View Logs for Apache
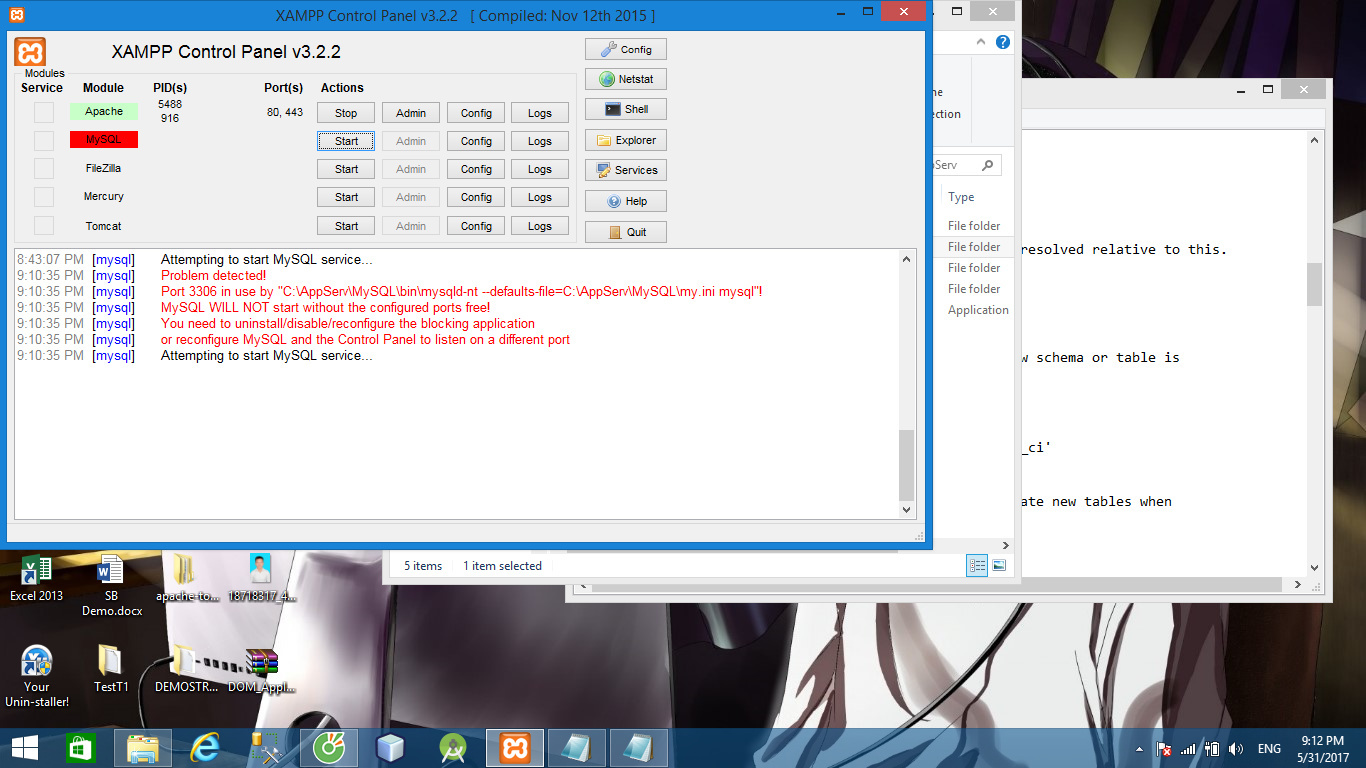Image resolution: width=1366 pixels, height=768 pixels. (x=540, y=113)
